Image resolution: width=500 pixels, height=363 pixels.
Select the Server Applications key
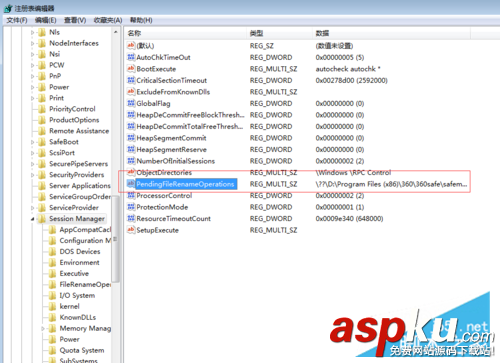80,186
